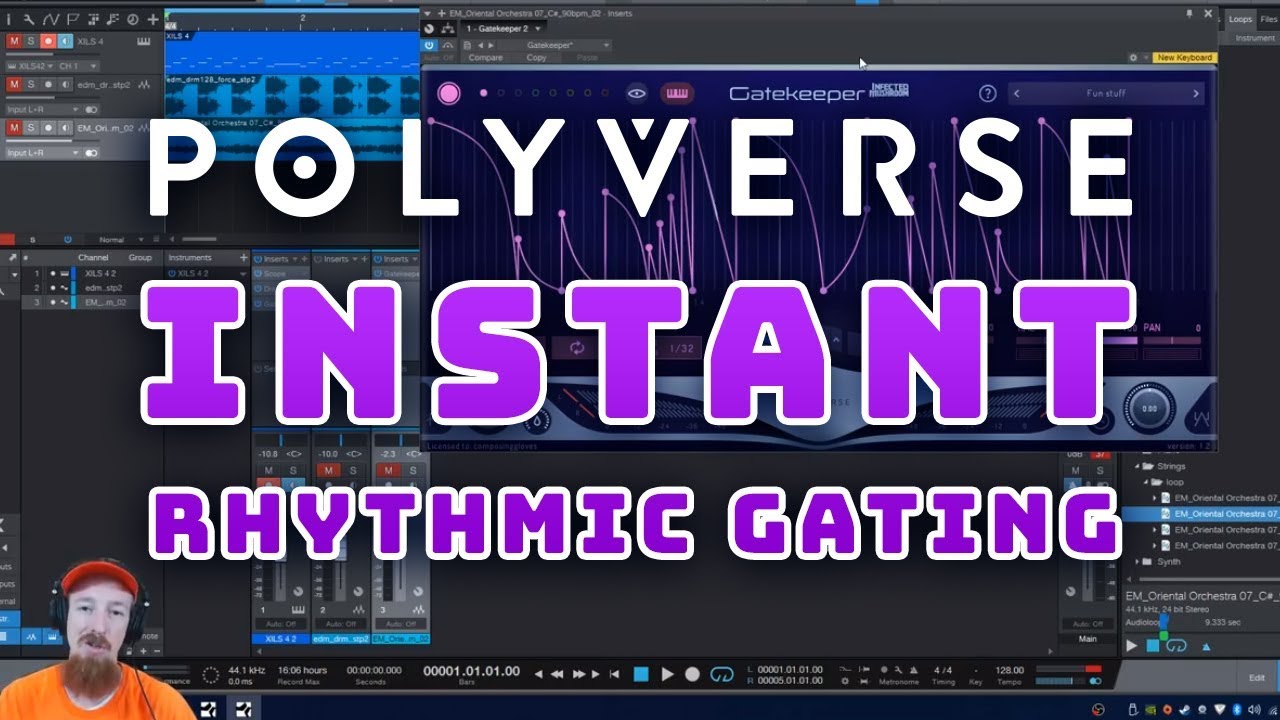Add a track with the plus icon

152,19
